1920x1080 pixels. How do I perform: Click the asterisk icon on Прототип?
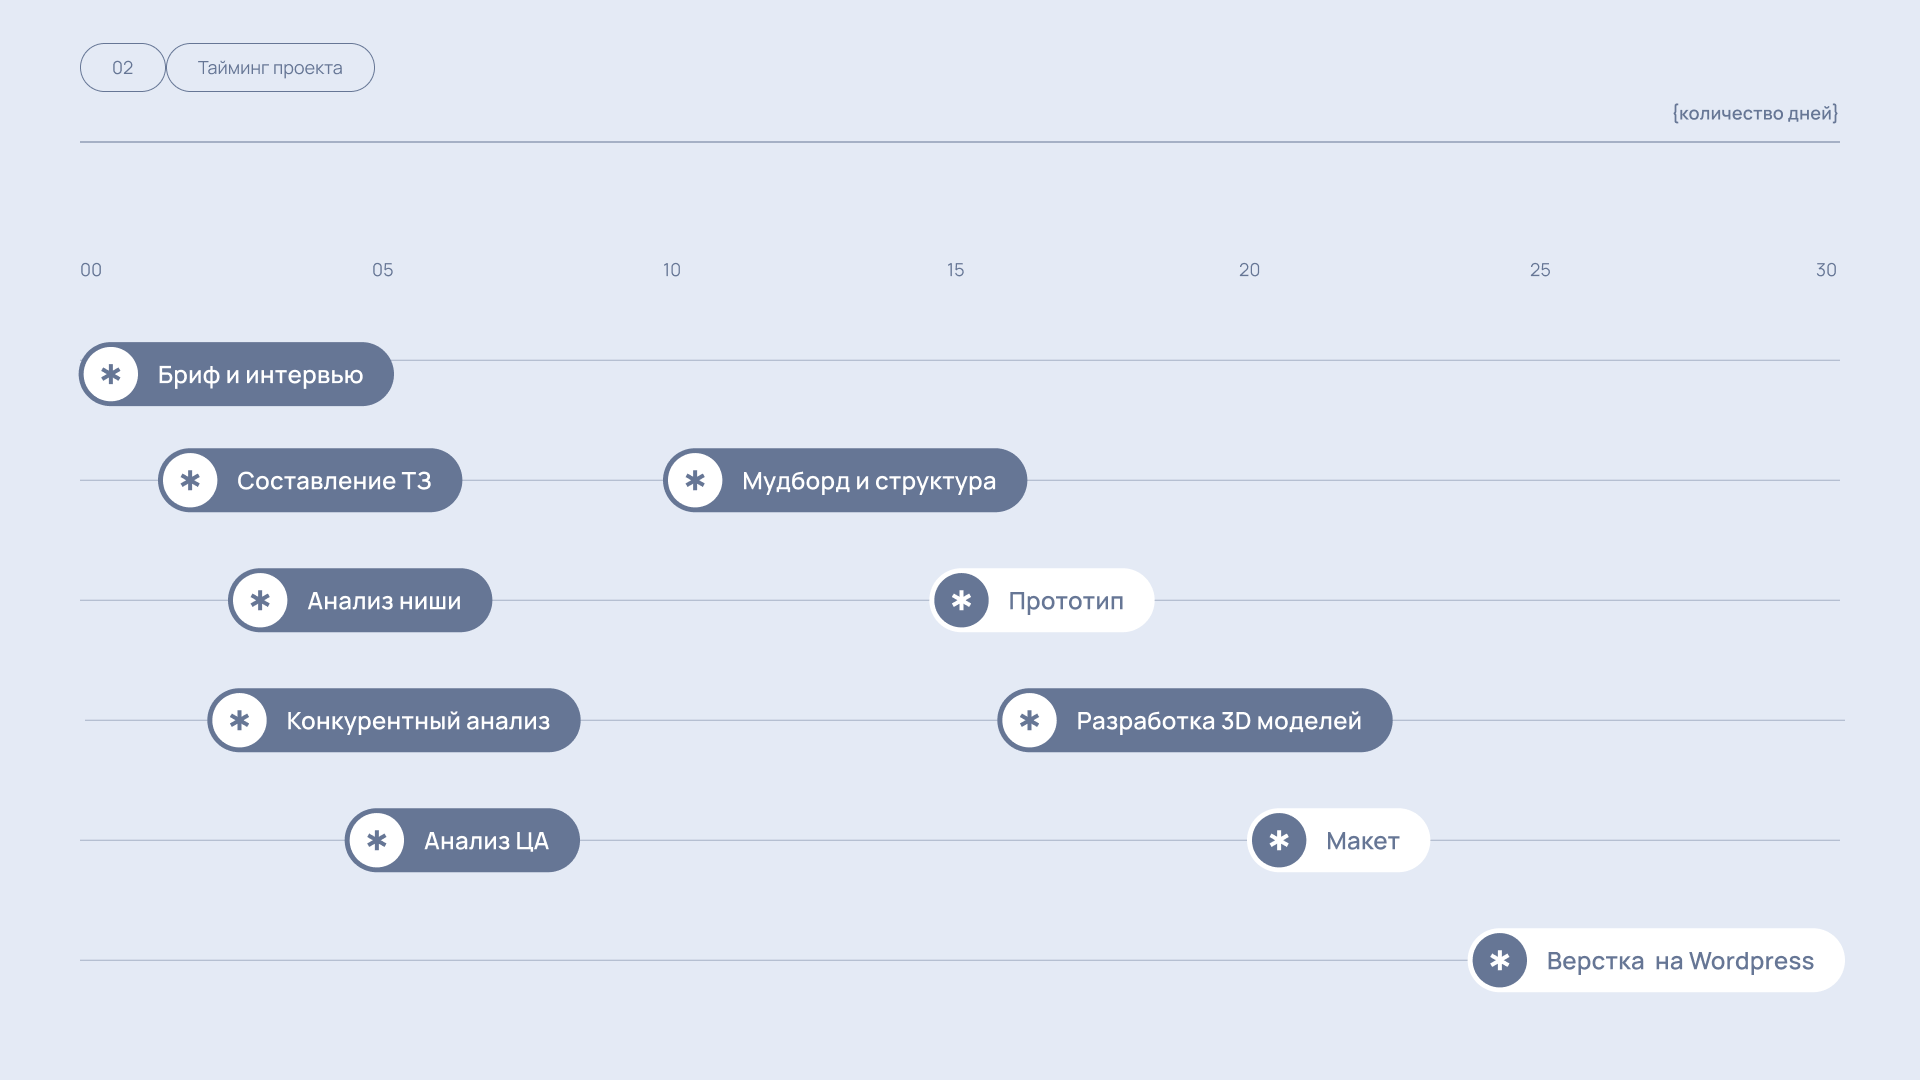[x=961, y=600]
